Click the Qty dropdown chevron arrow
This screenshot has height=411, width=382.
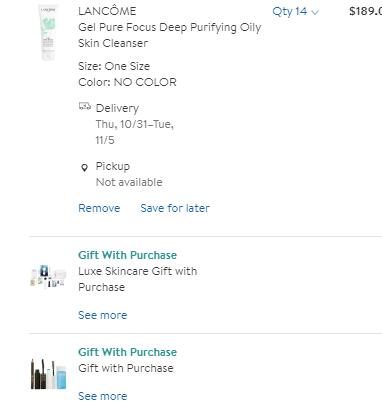(315, 12)
